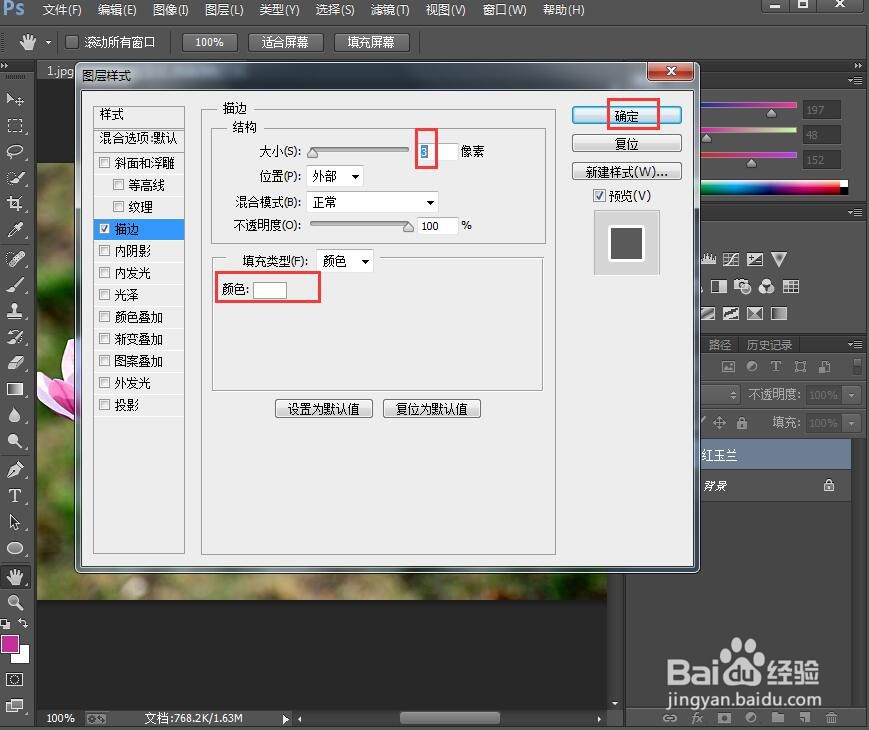Click the layer fx icon at panel bottom
Viewport: 869px width, 730px height.
[697, 718]
